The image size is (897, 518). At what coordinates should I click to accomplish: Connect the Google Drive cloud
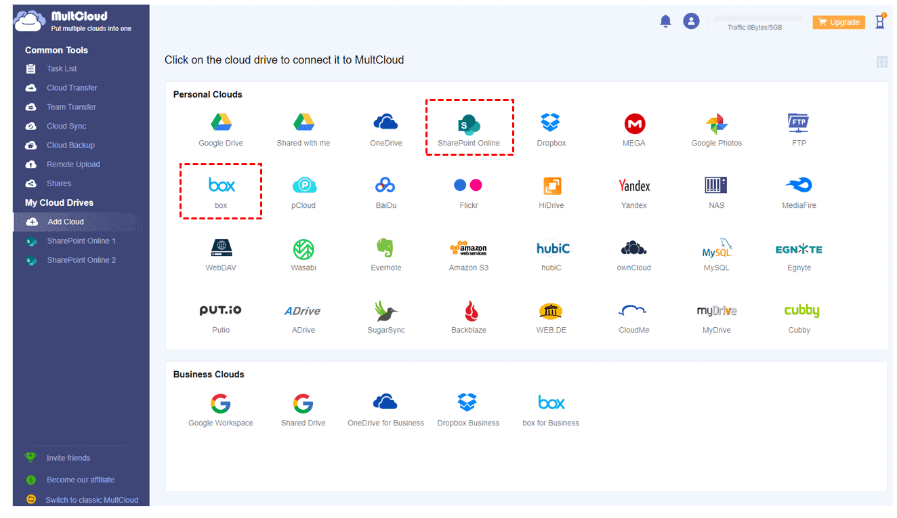coord(221,122)
